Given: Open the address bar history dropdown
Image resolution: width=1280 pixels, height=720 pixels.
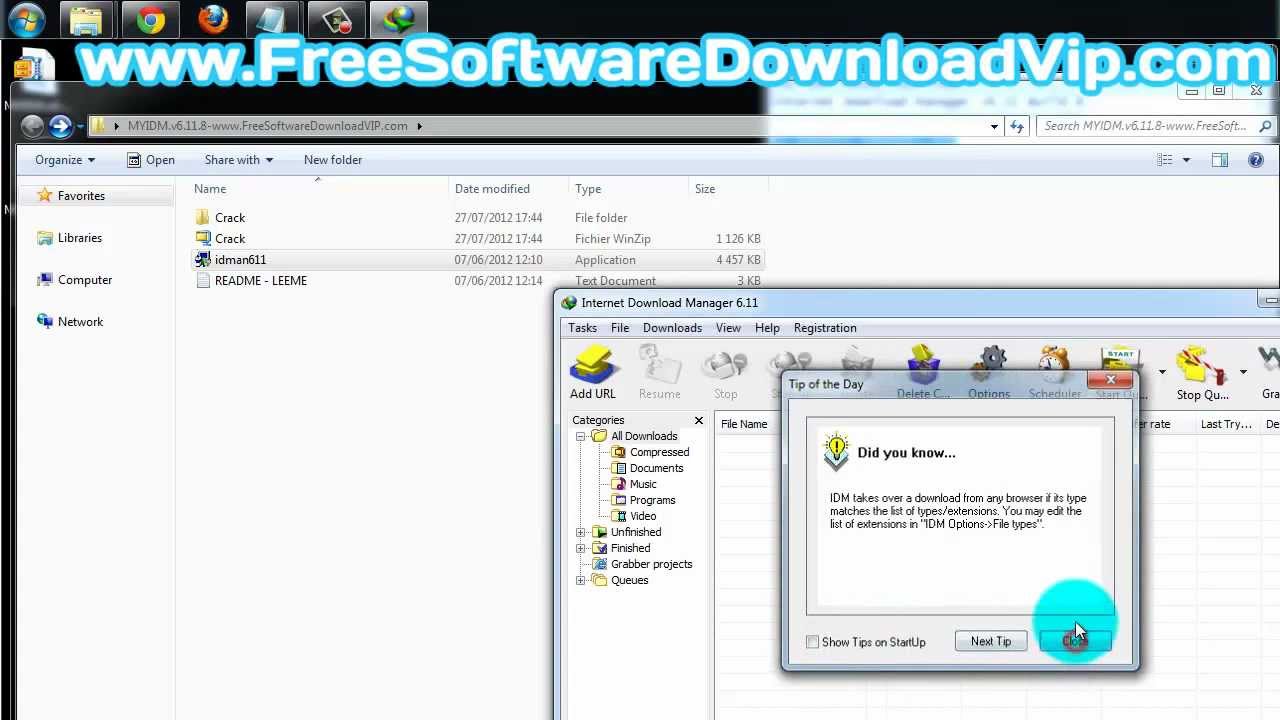Looking at the screenshot, I should click(994, 126).
